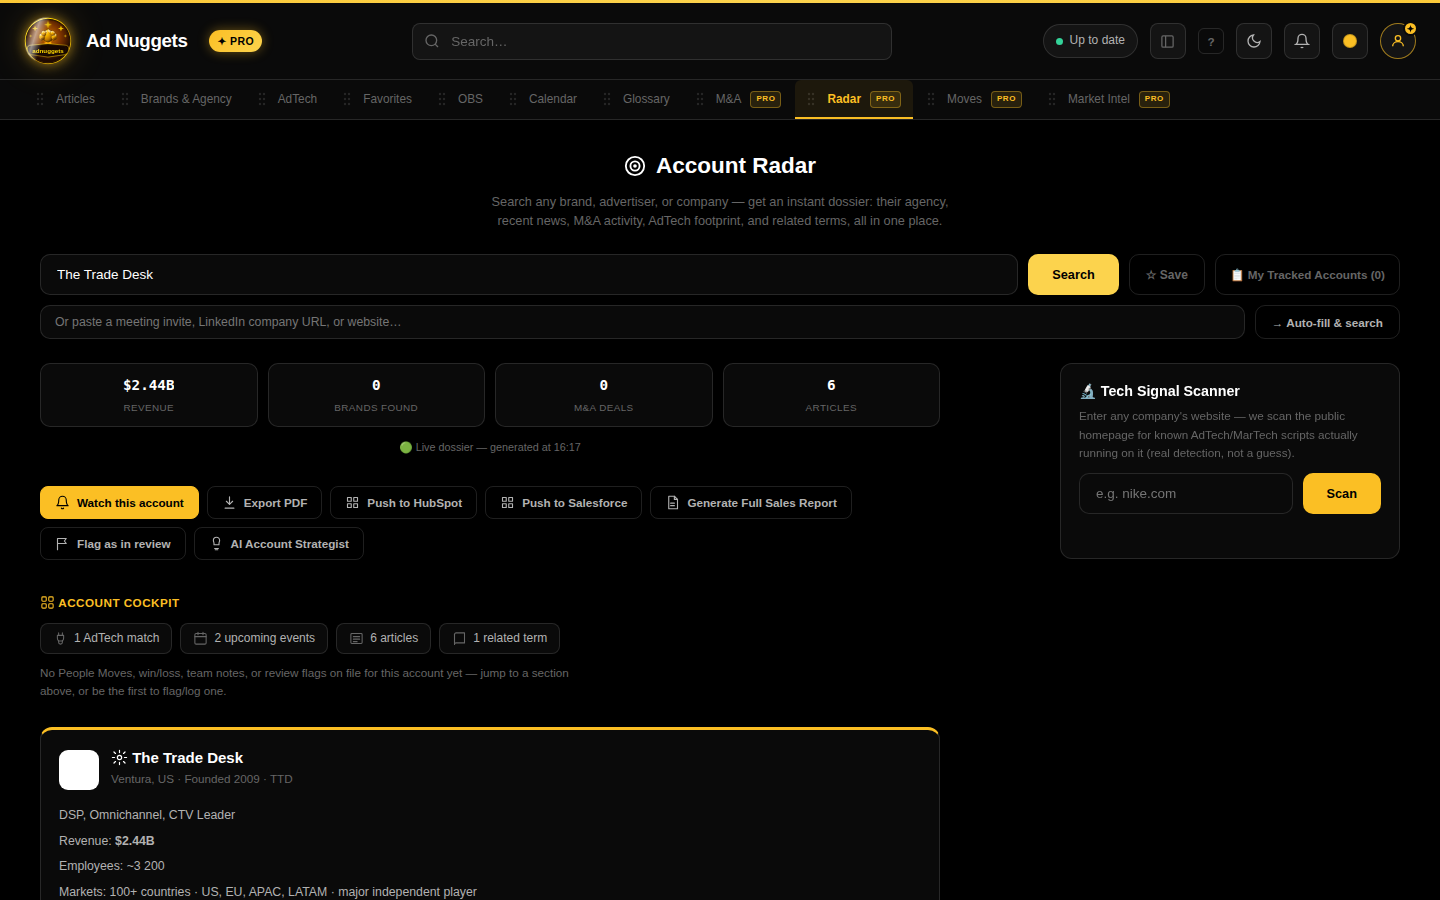The width and height of the screenshot is (1440, 900).
Task: Push account to Salesforce
Action: coord(564,503)
